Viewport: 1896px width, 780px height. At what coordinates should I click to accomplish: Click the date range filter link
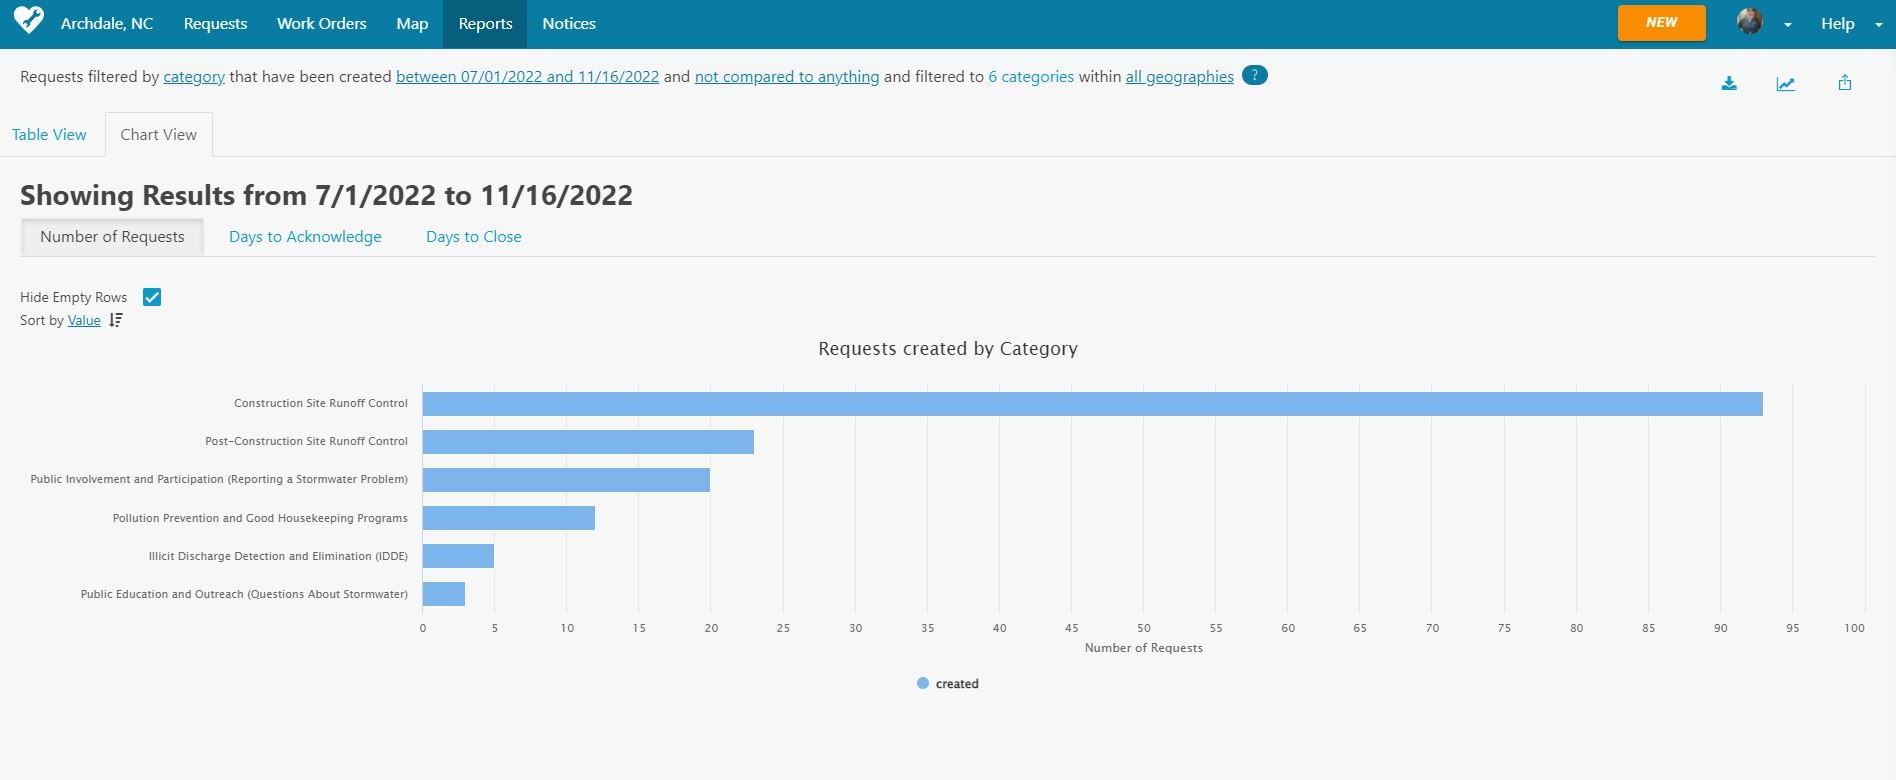527,76
